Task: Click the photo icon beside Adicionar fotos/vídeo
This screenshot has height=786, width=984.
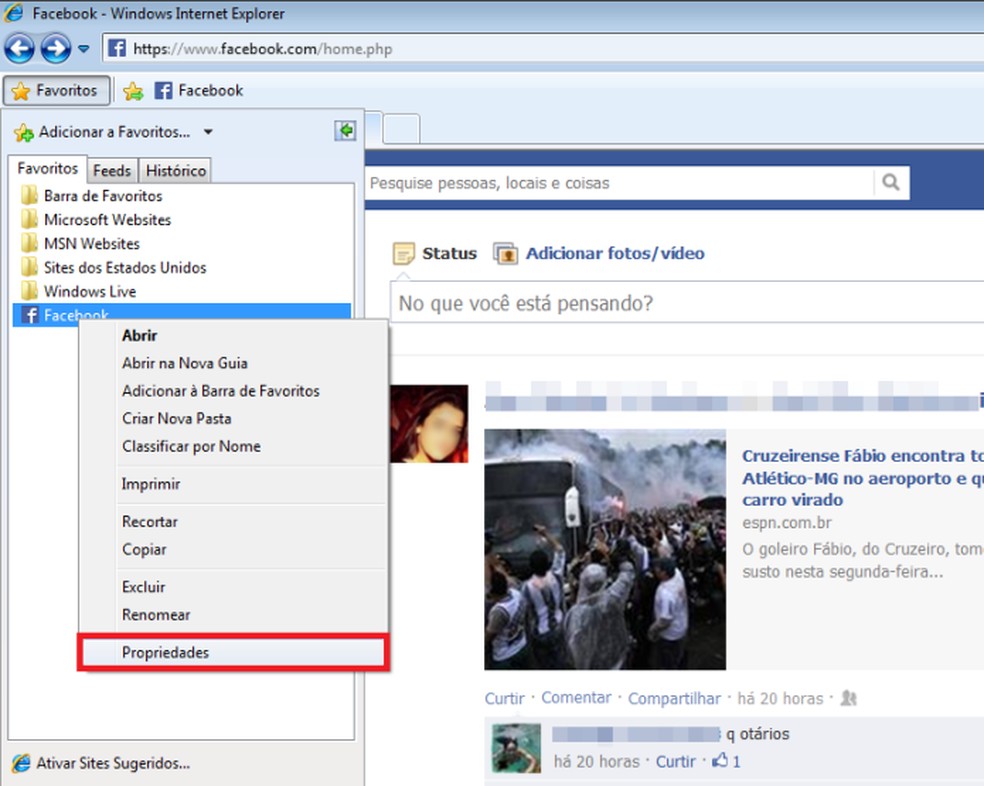Action: click(506, 254)
